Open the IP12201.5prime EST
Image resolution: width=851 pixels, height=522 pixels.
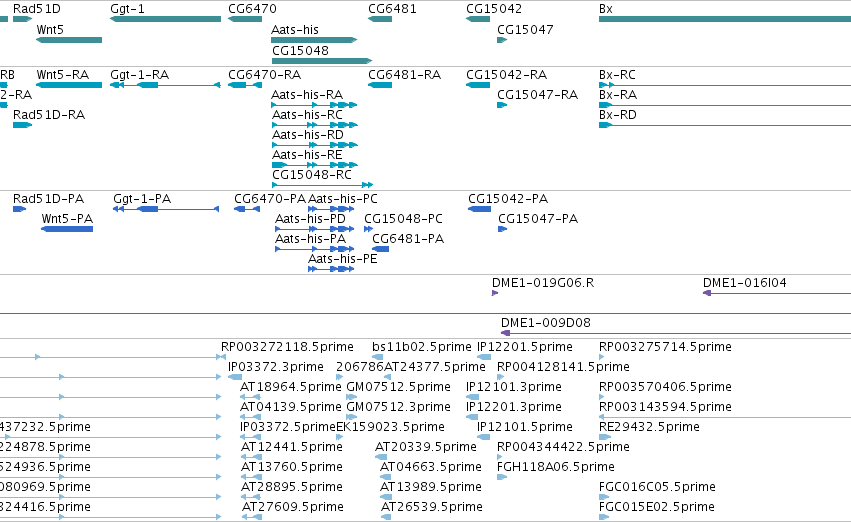(x=484, y=357)
